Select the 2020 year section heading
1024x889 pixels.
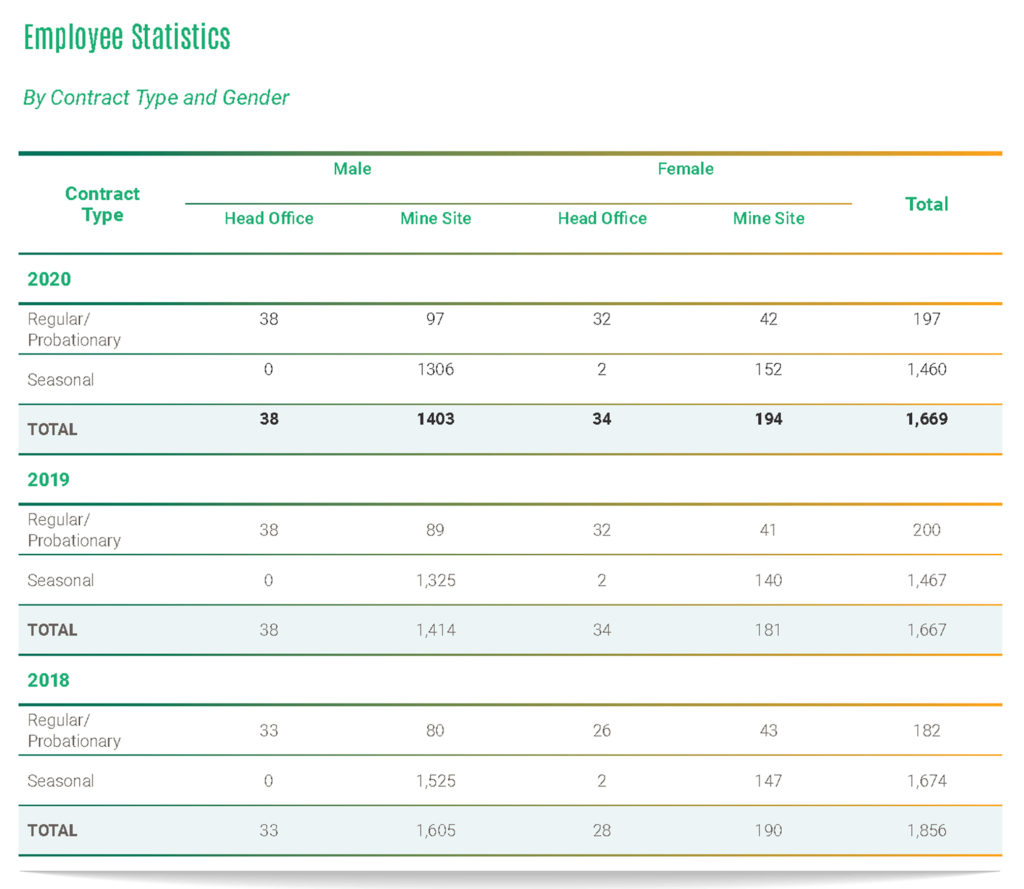tap(49, 279)
